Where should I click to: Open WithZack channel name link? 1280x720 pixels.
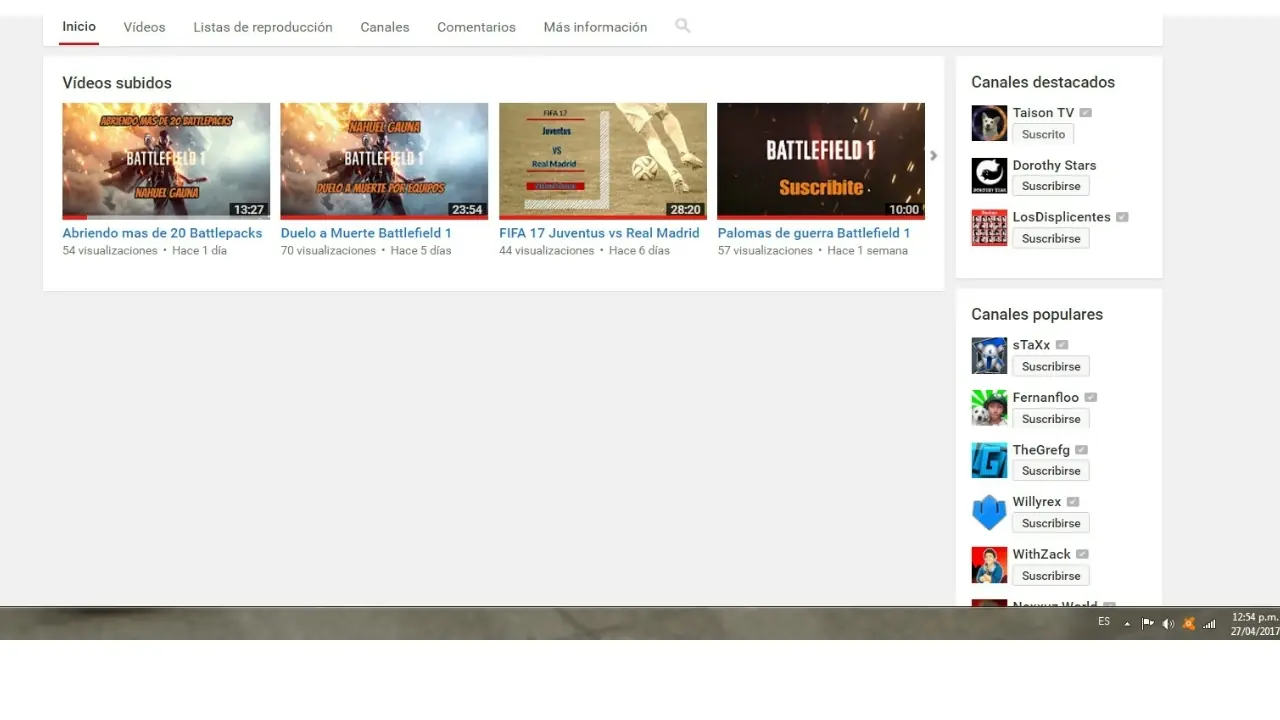tap(1041, 554)
